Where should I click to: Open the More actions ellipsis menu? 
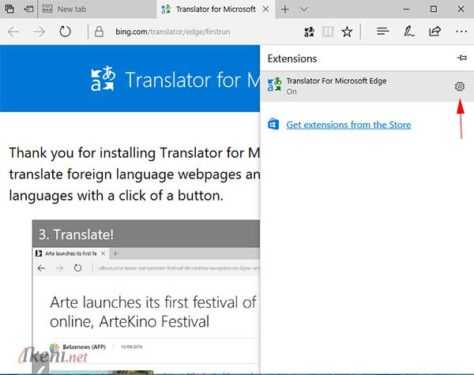pos(461,32)
